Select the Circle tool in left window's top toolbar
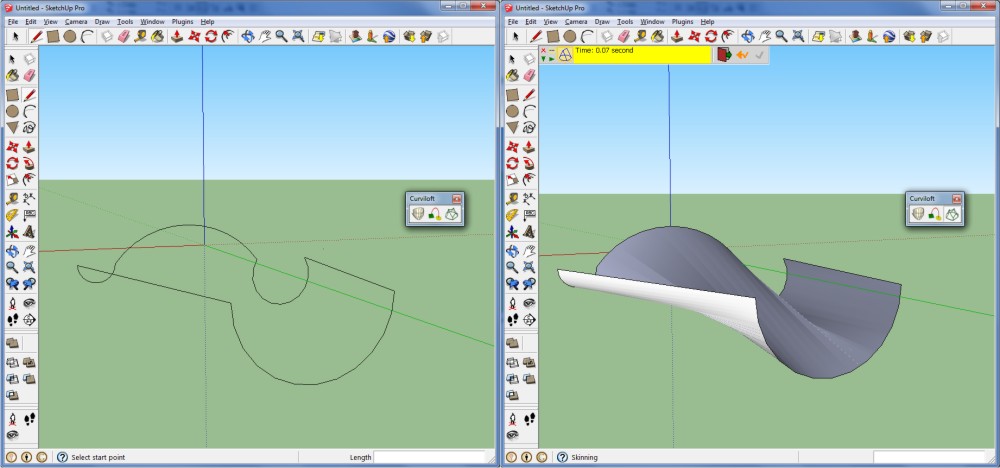 point(70,36)
